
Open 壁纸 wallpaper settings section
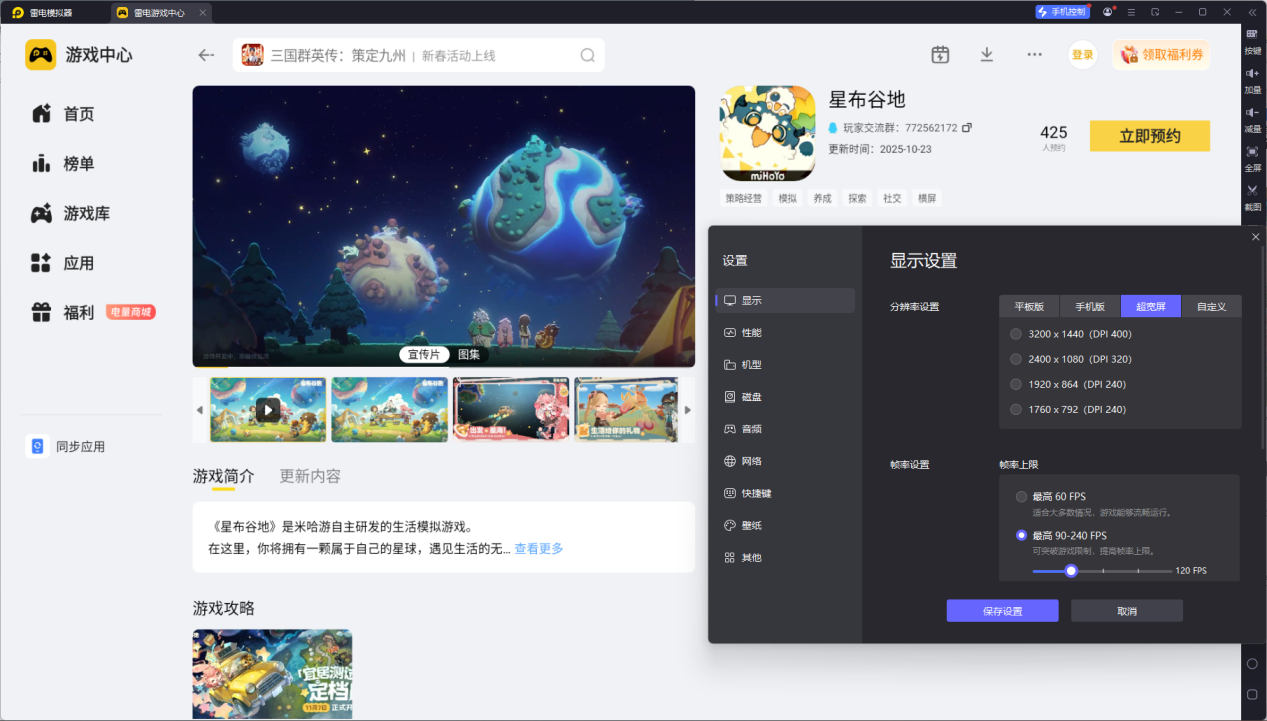click(785, 525)
